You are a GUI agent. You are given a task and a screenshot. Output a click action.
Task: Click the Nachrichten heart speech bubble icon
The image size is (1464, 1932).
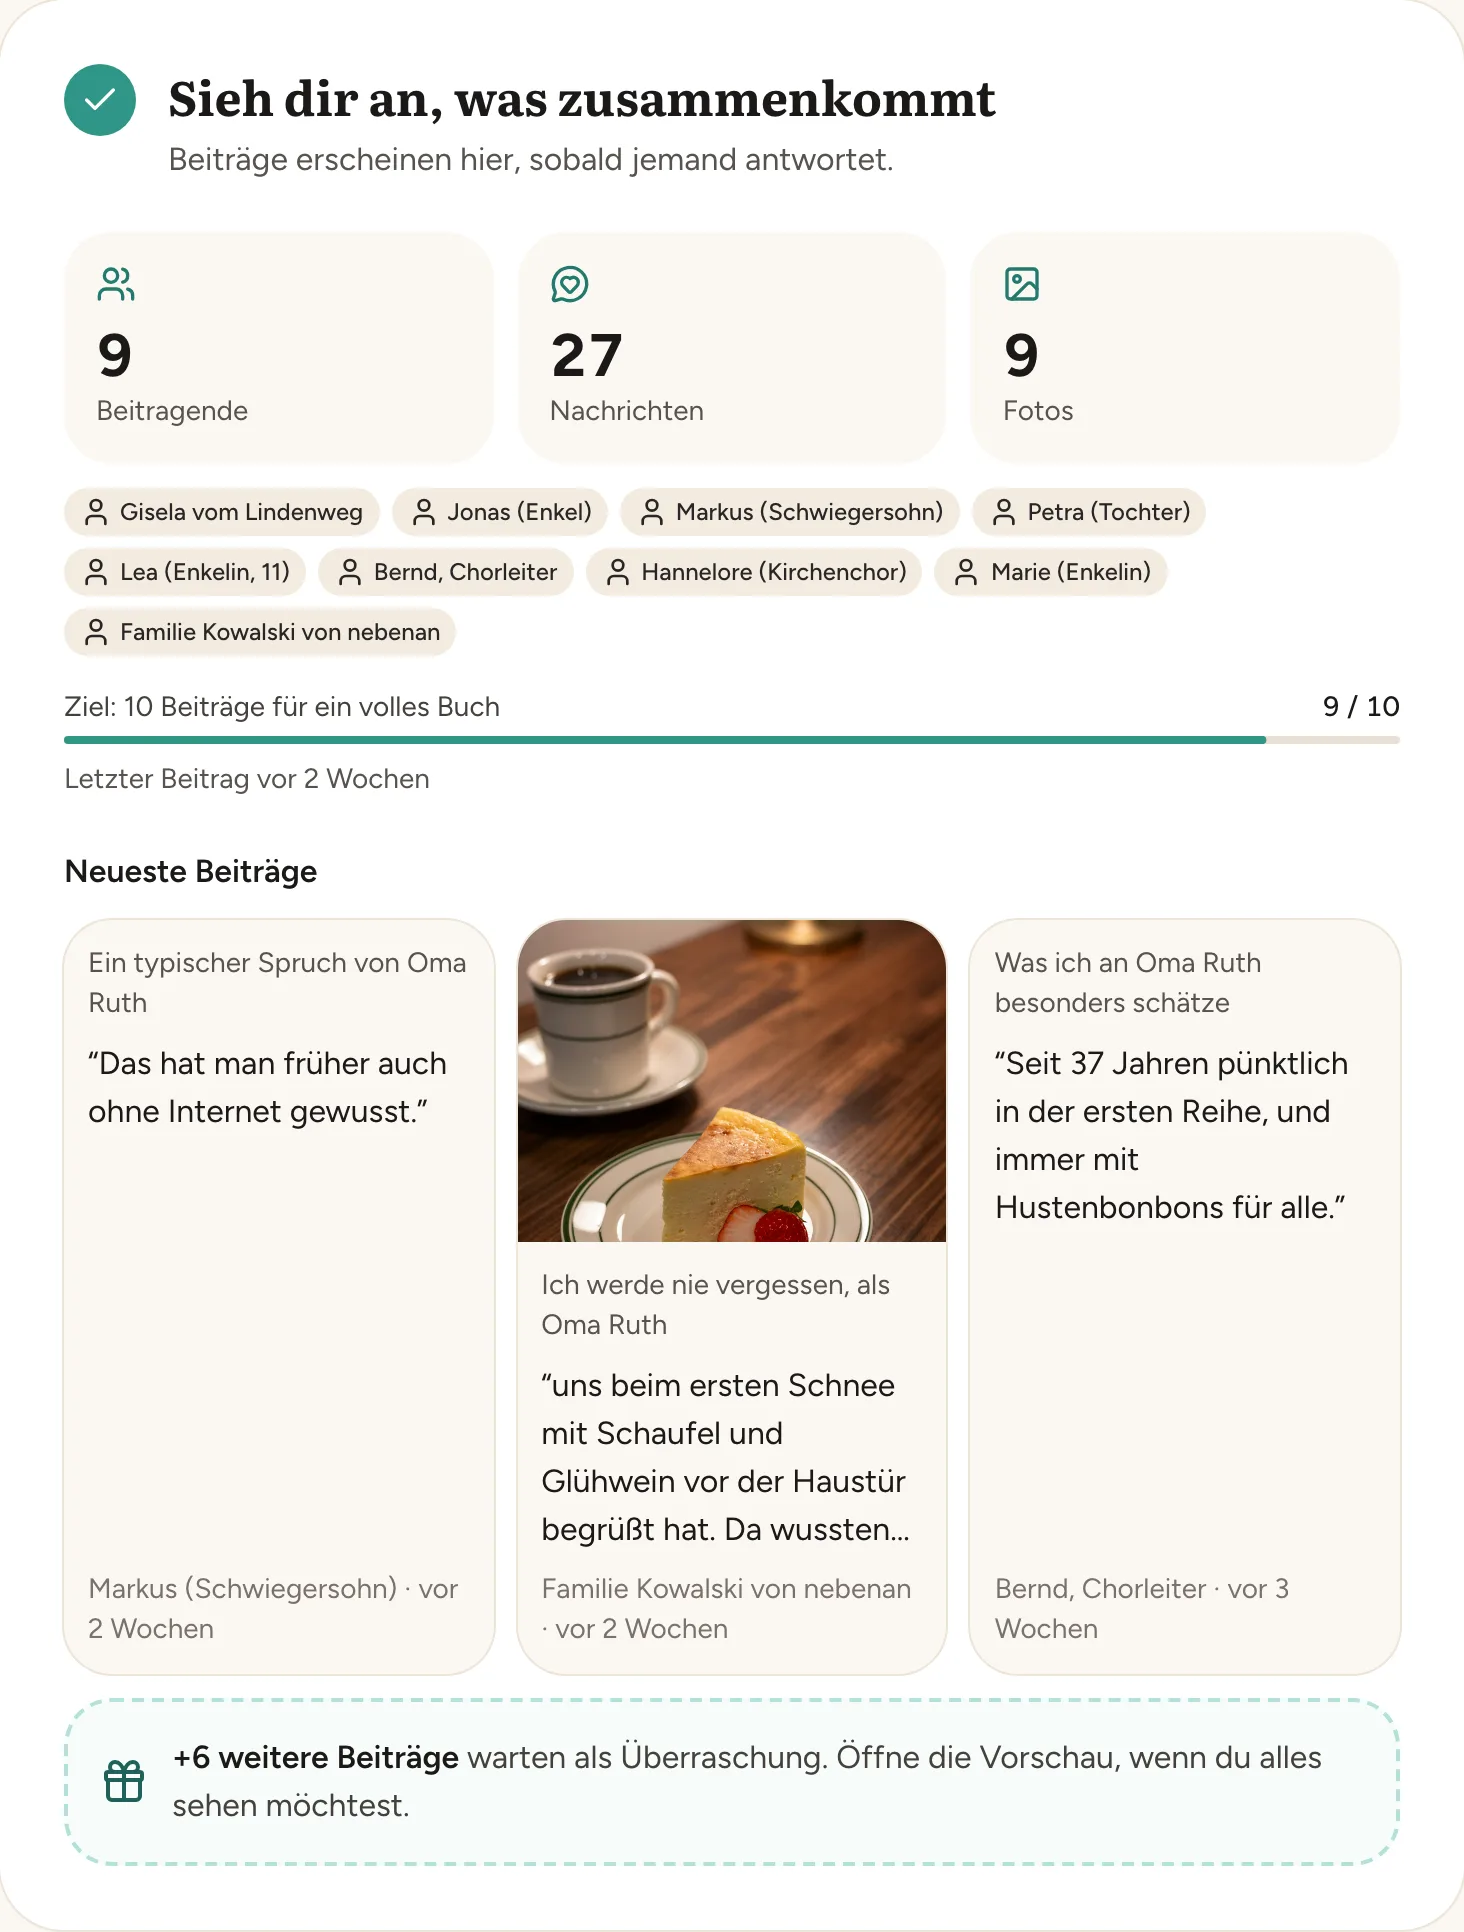click(570, 284)
